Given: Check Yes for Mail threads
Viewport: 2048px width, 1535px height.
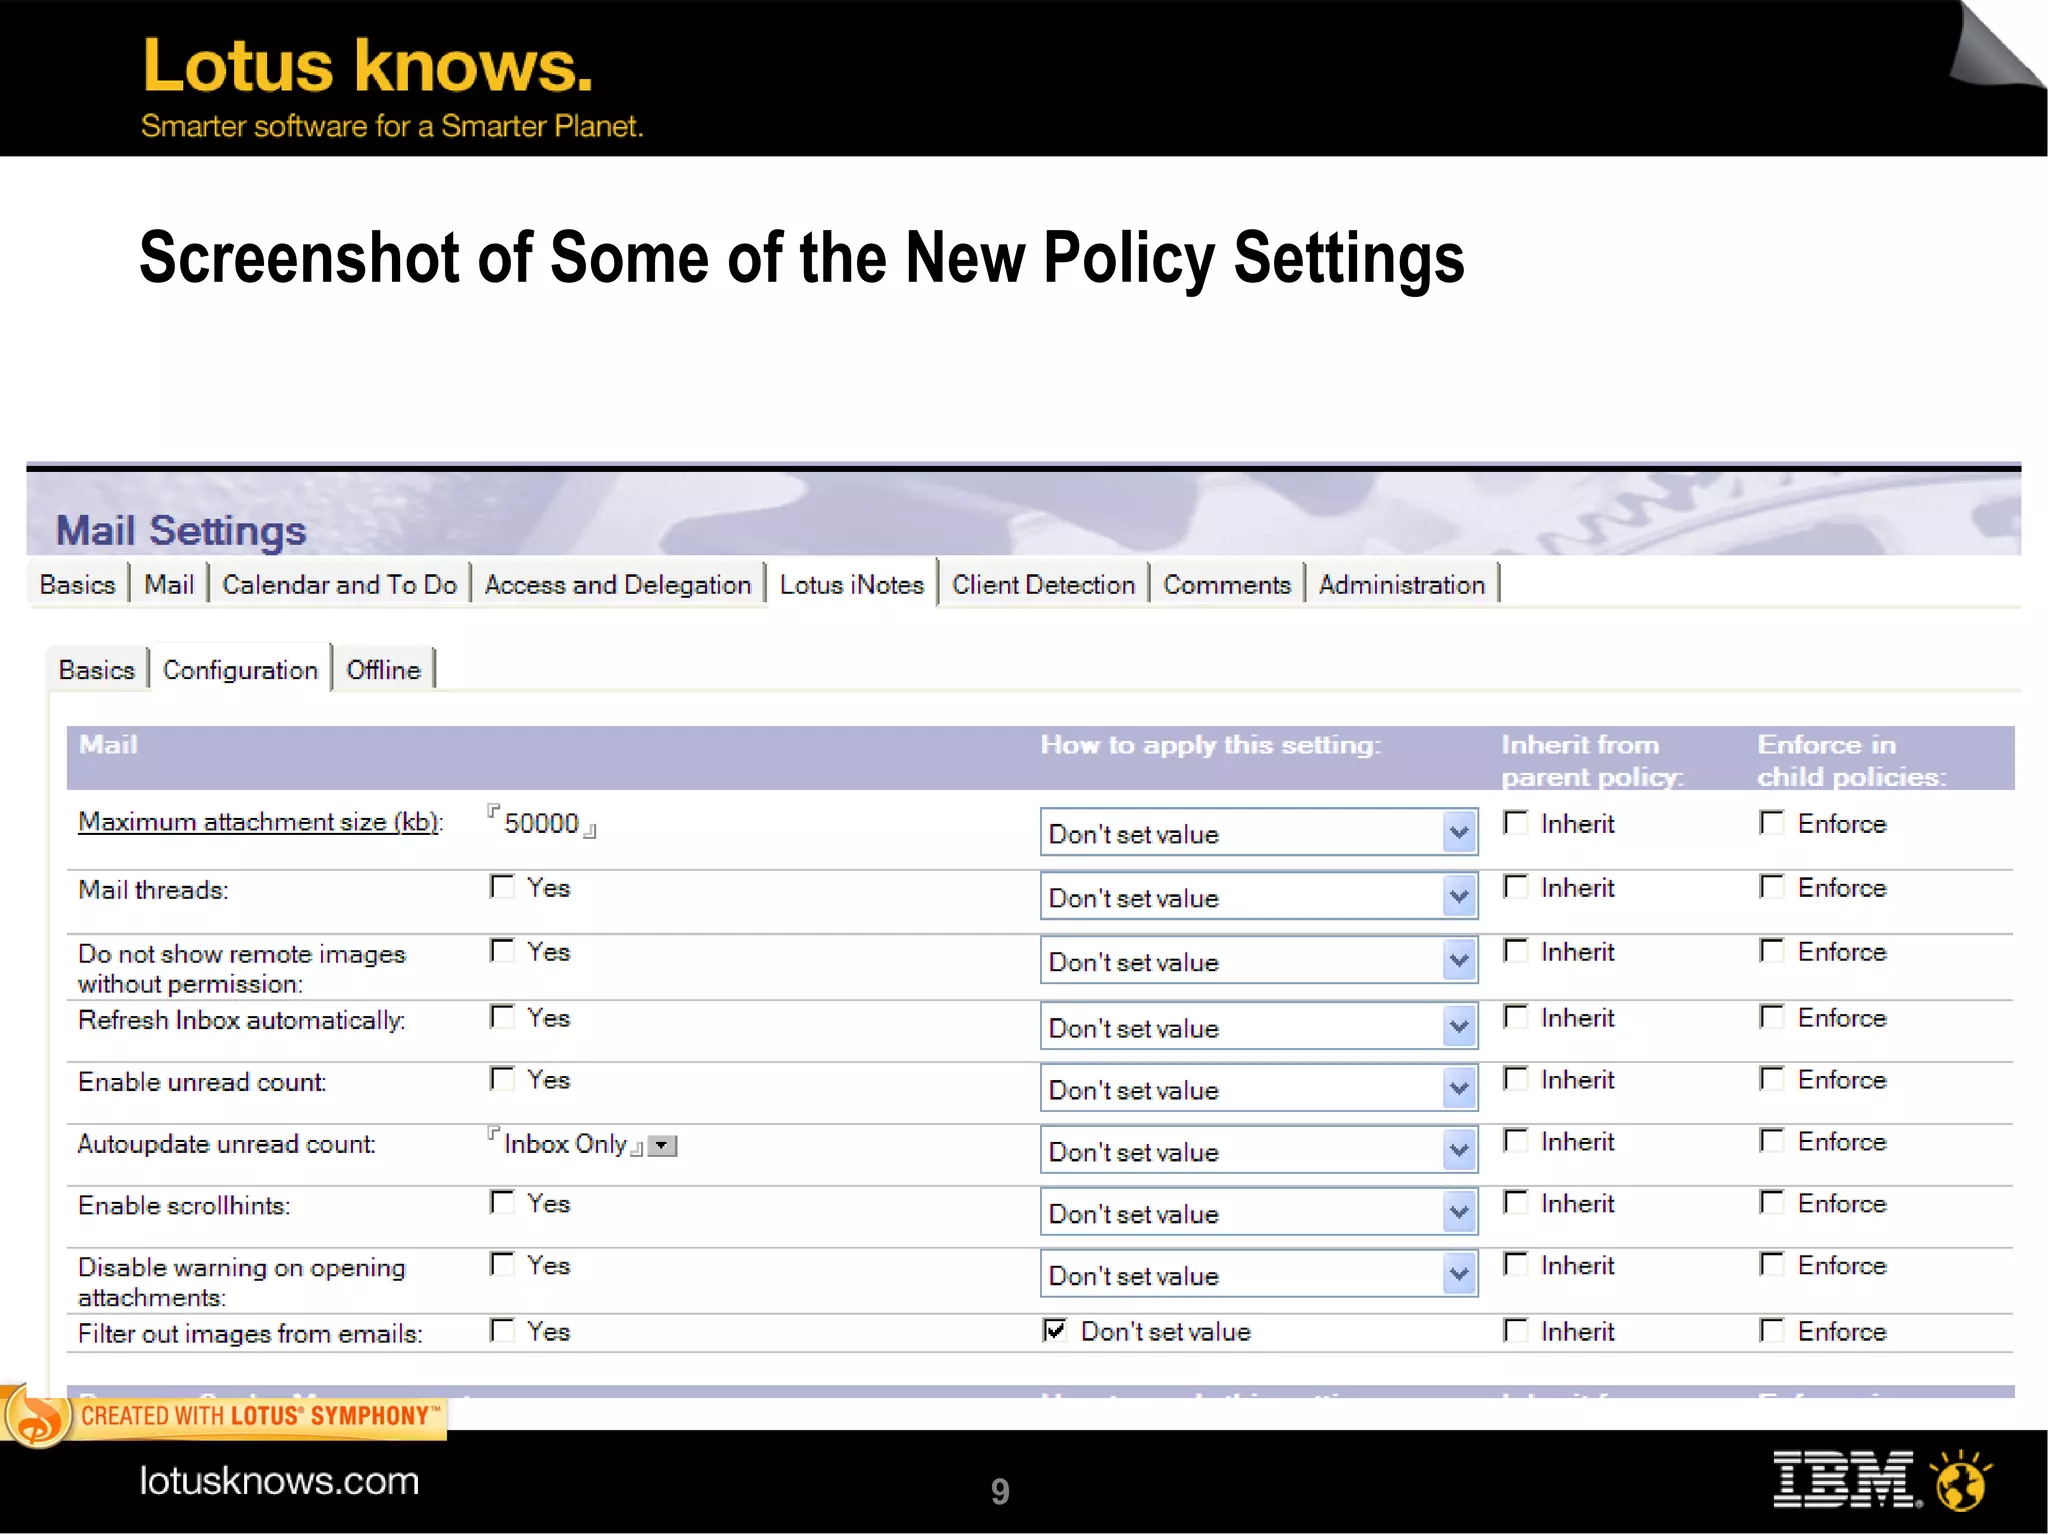Looking at the screenshot, I should [x=502, y=887].
